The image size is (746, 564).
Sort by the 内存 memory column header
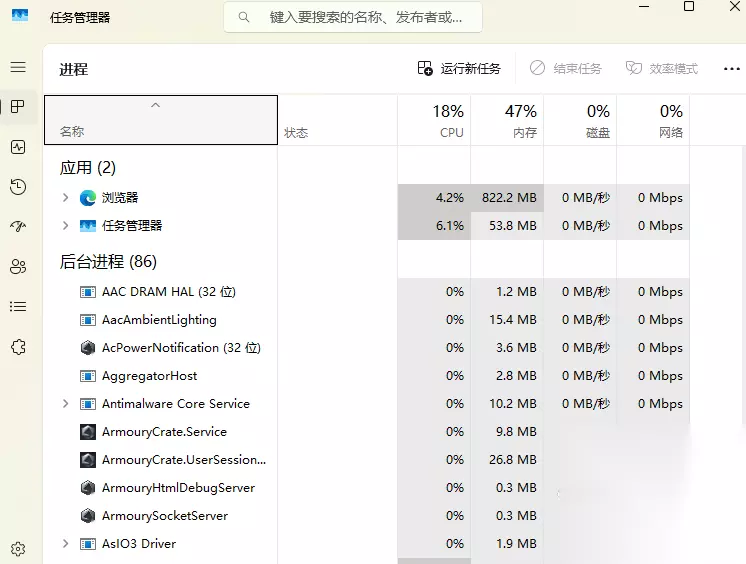click(x=507, y=120)
